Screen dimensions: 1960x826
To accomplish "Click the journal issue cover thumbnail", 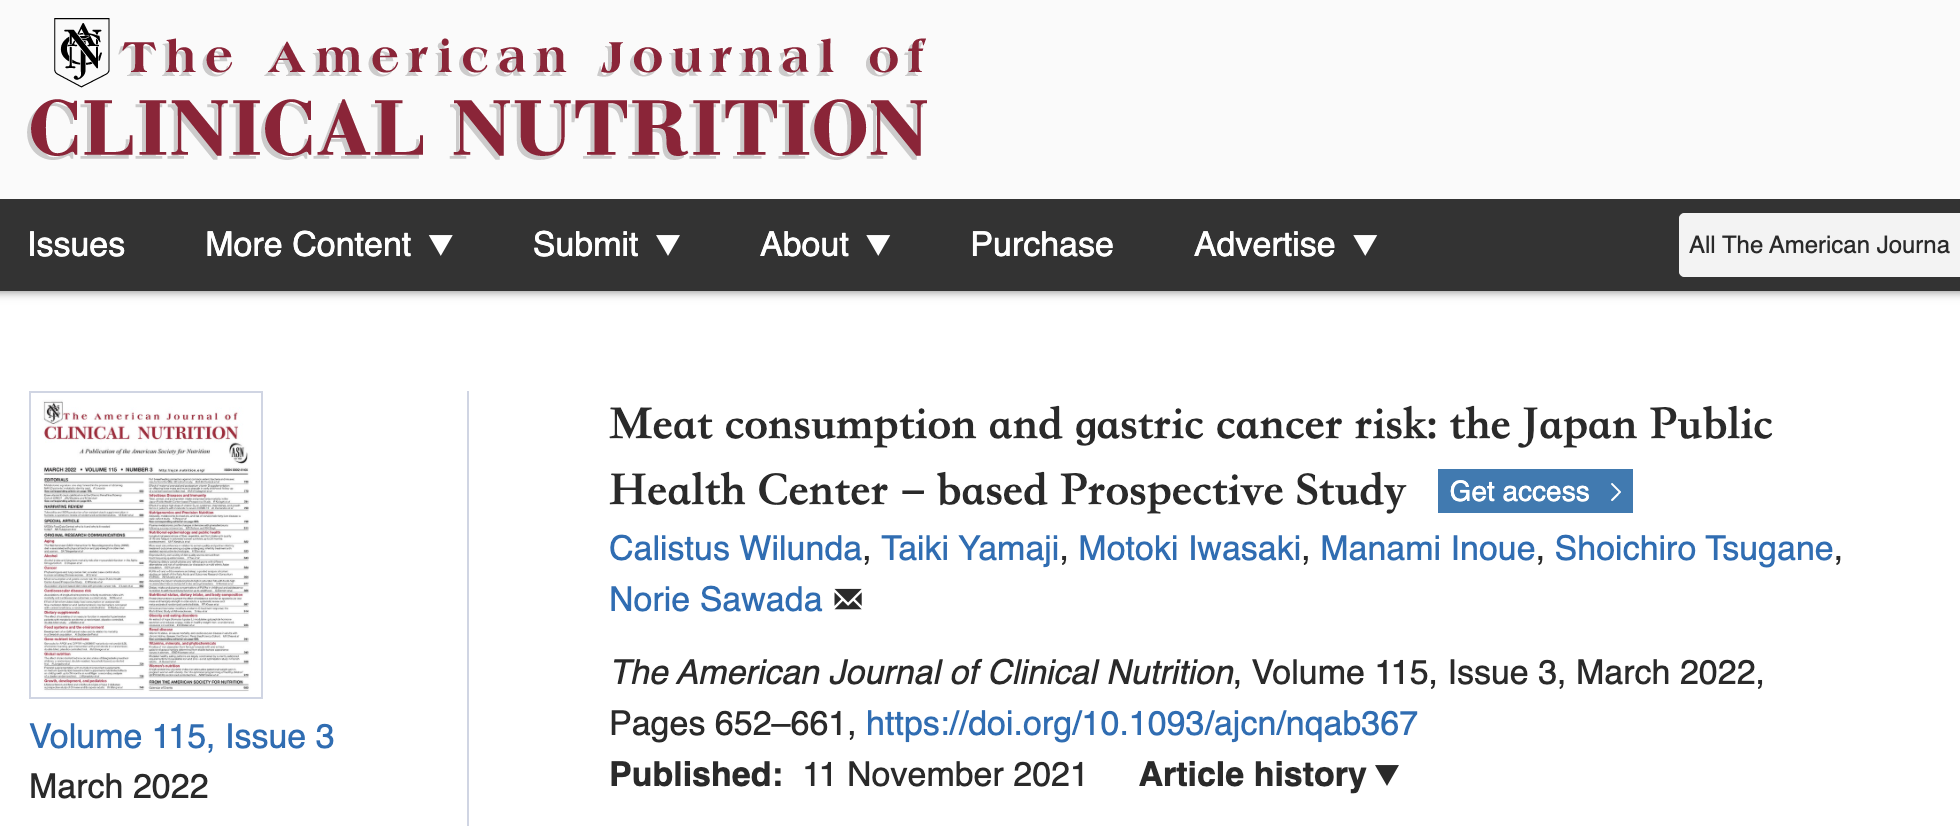I will (146, 545).
